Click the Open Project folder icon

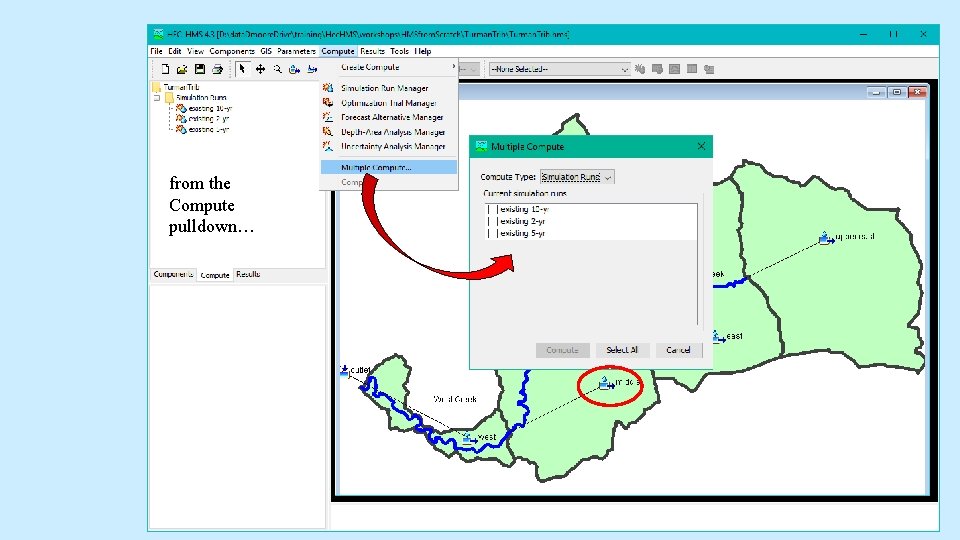[x=182, y=69]
